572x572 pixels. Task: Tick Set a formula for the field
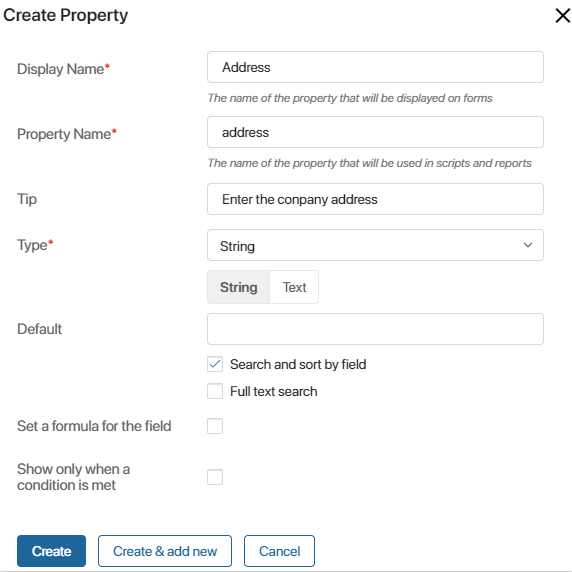pos(215,426)
